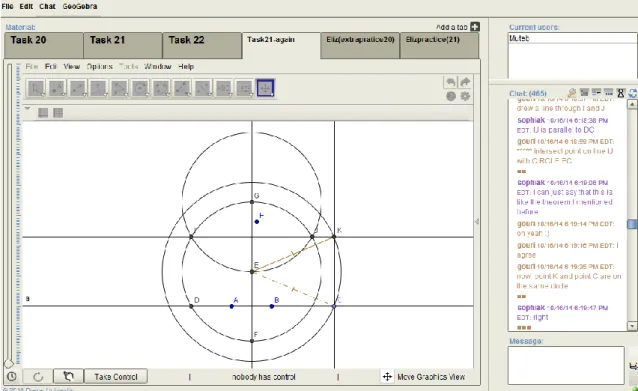Select the Perpendicular Line tool
This screenshot has width=638, height=391.
coord(98,88)
